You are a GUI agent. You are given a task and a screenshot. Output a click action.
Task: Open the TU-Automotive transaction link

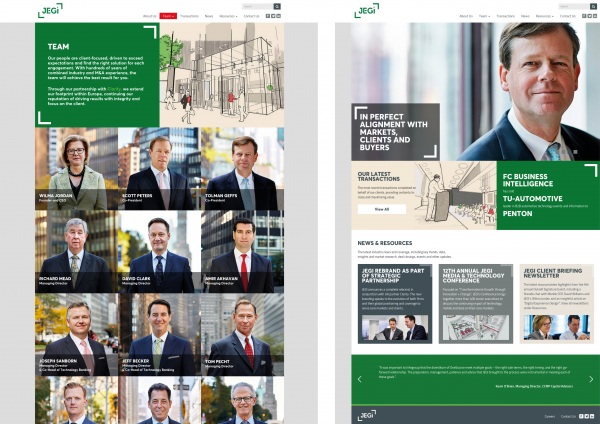point(533,199)
